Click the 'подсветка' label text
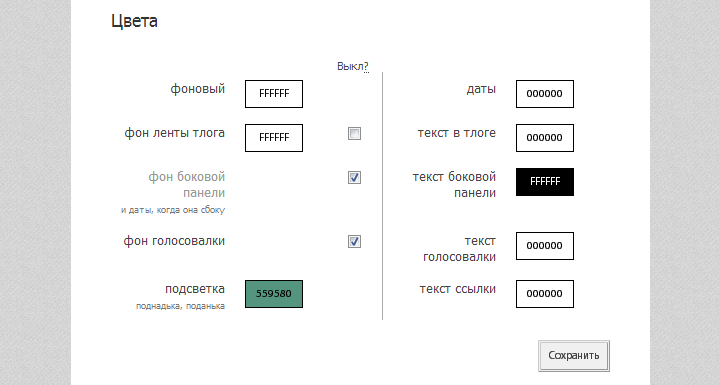This screenshot has height=385, width=719. point(195,289)
